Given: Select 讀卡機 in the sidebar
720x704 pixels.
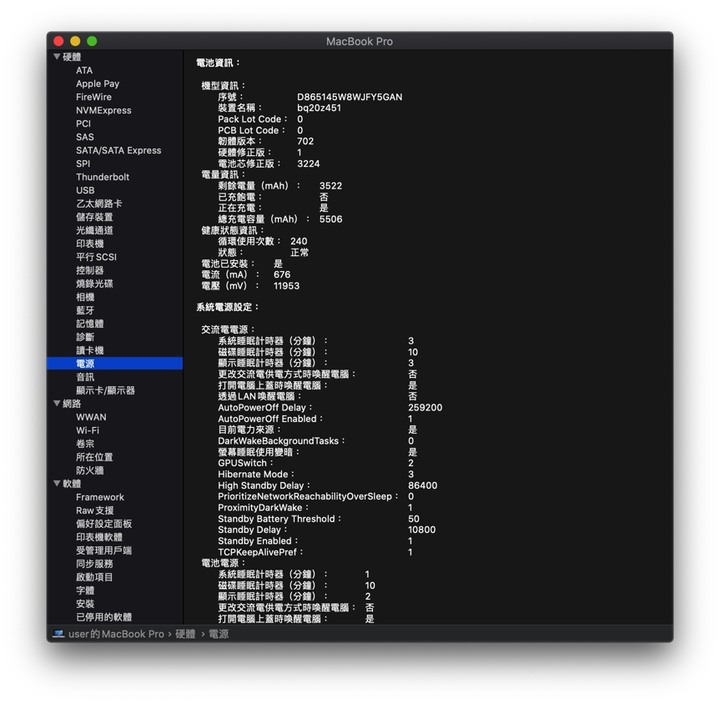Looking at the screenshot, I should pos(90,350).
